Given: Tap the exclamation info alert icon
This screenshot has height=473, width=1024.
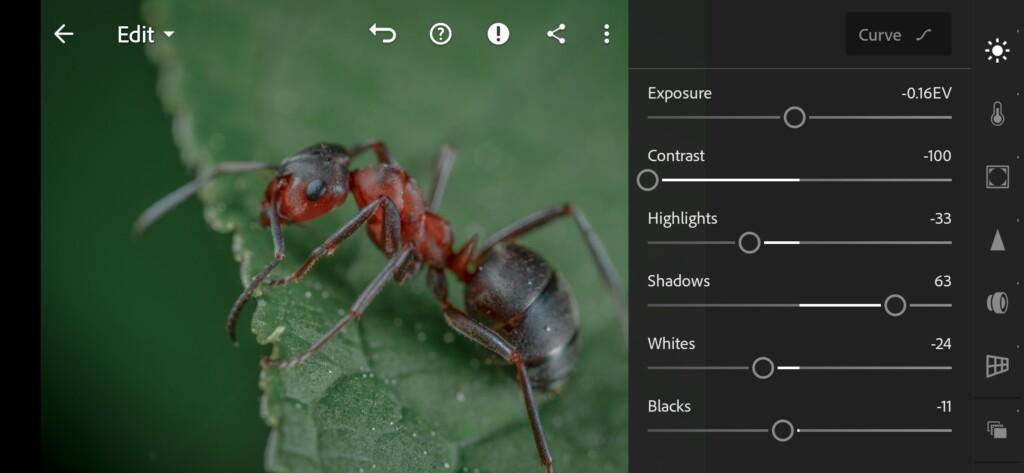Looking at the screenshot, I should click(498, 34).
